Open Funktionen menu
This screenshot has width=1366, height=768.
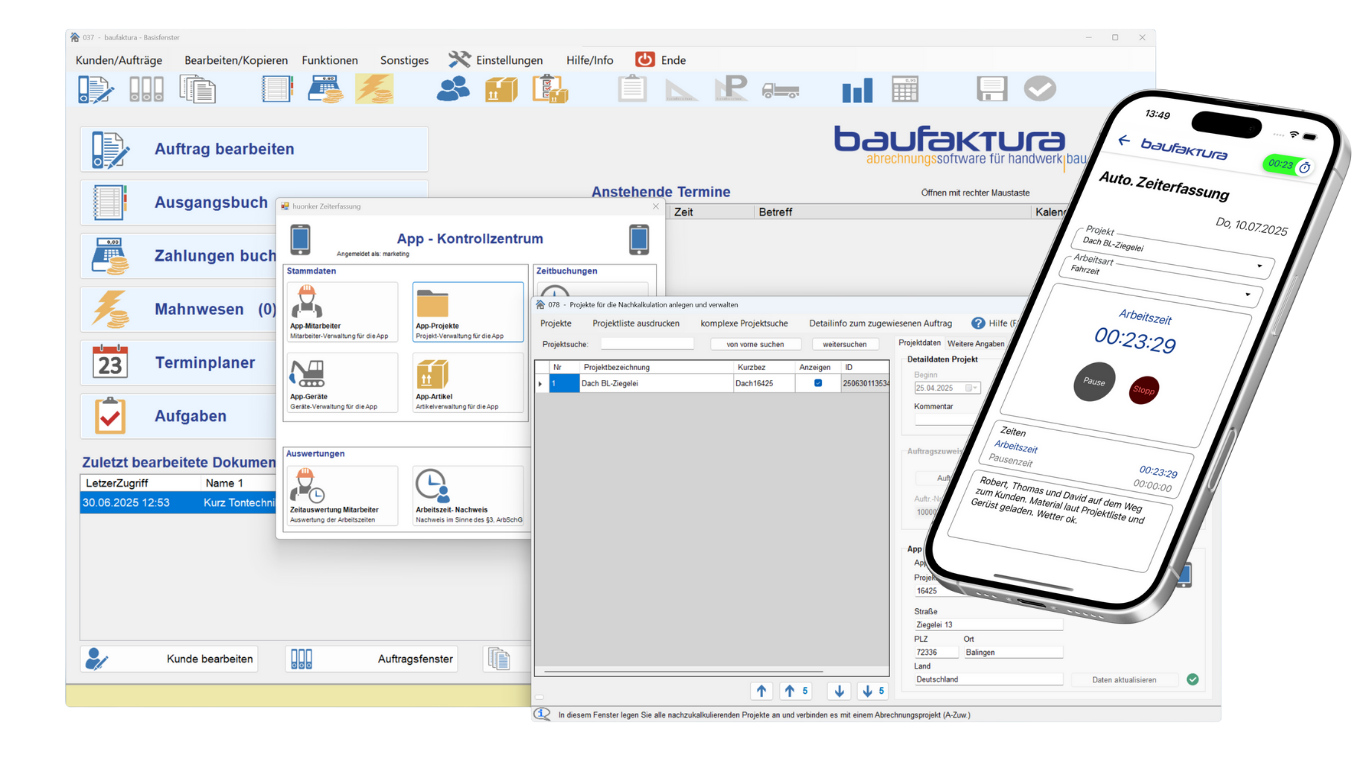click(x=330, y=60)
